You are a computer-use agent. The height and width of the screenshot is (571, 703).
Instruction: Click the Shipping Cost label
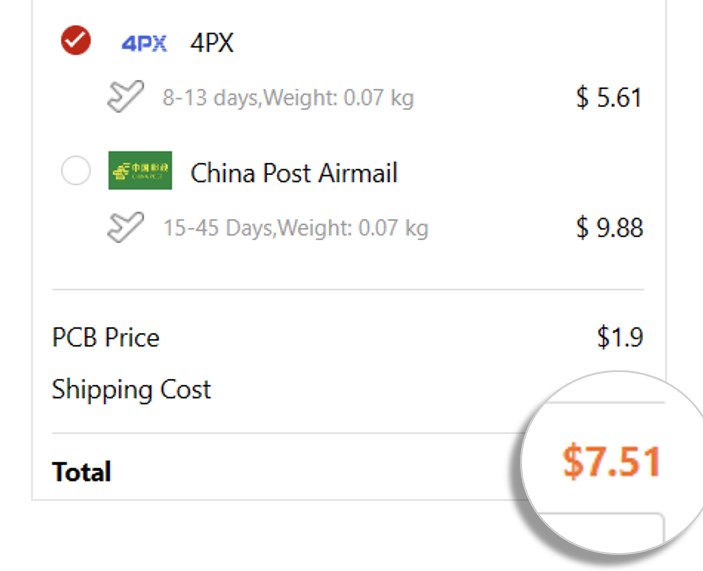coord(131,389)
